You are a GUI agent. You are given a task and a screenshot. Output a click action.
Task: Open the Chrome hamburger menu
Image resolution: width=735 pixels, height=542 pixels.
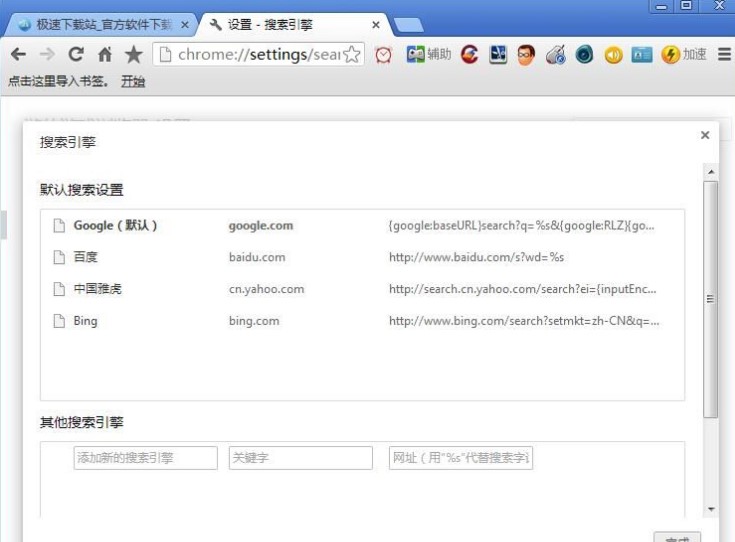click(x=724, y=54)
